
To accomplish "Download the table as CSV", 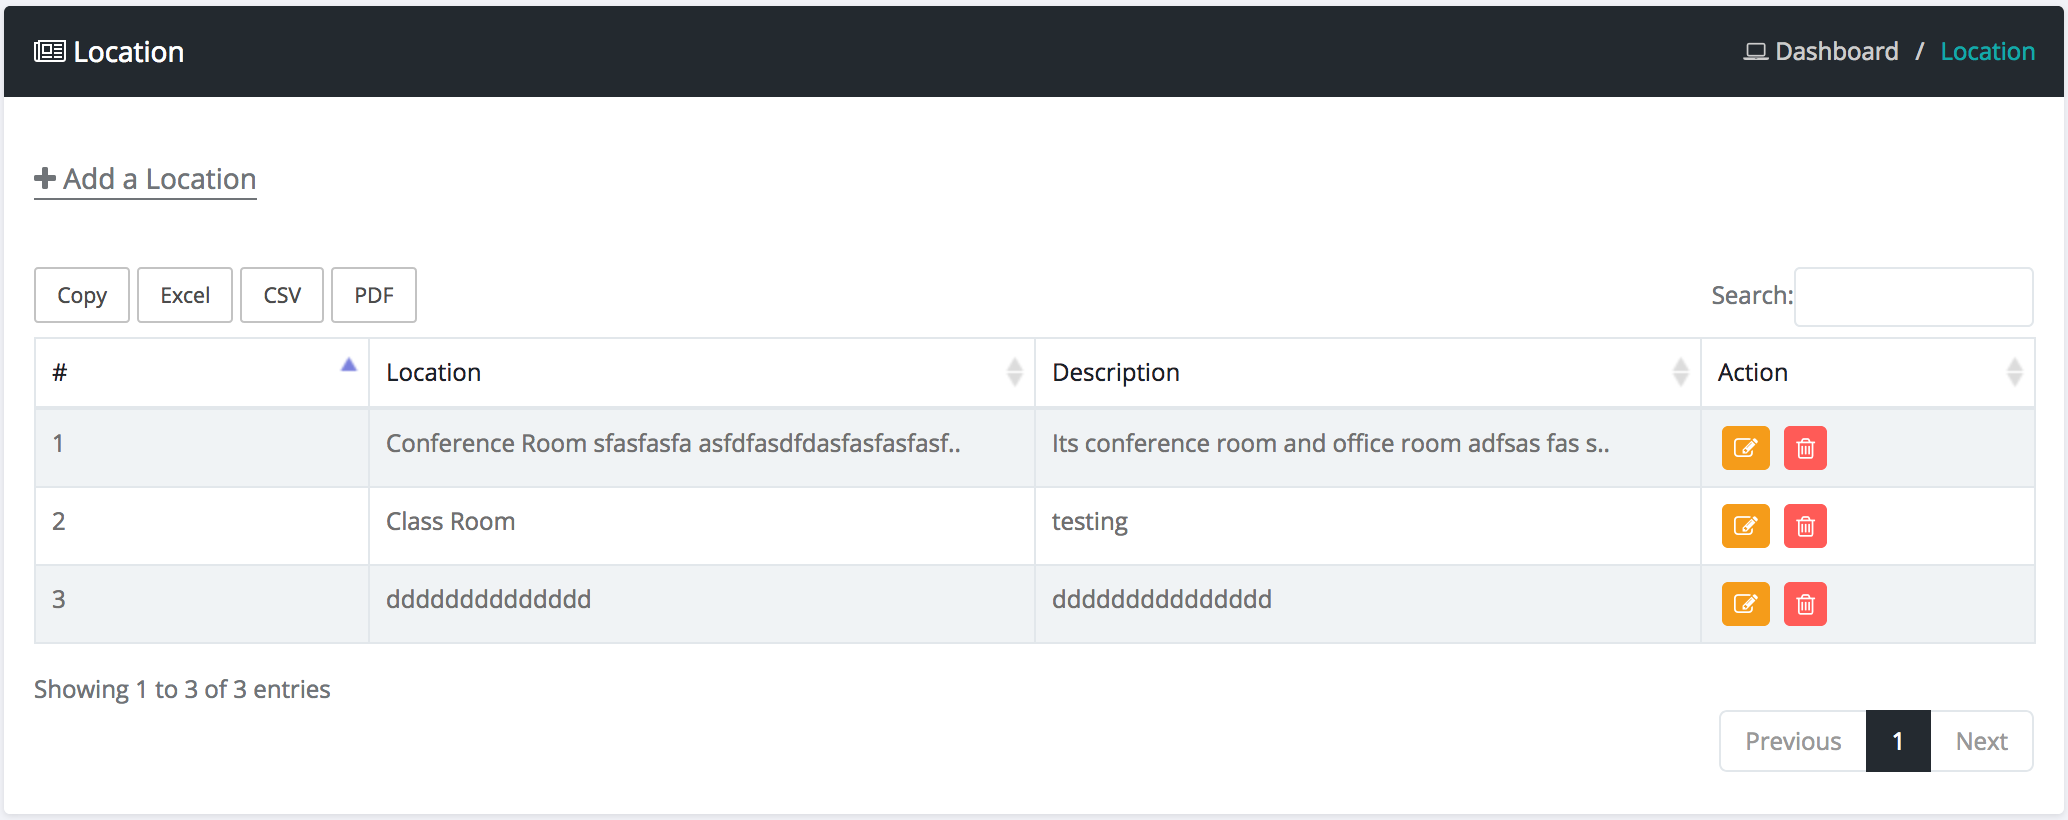I will tap(282, 296).
